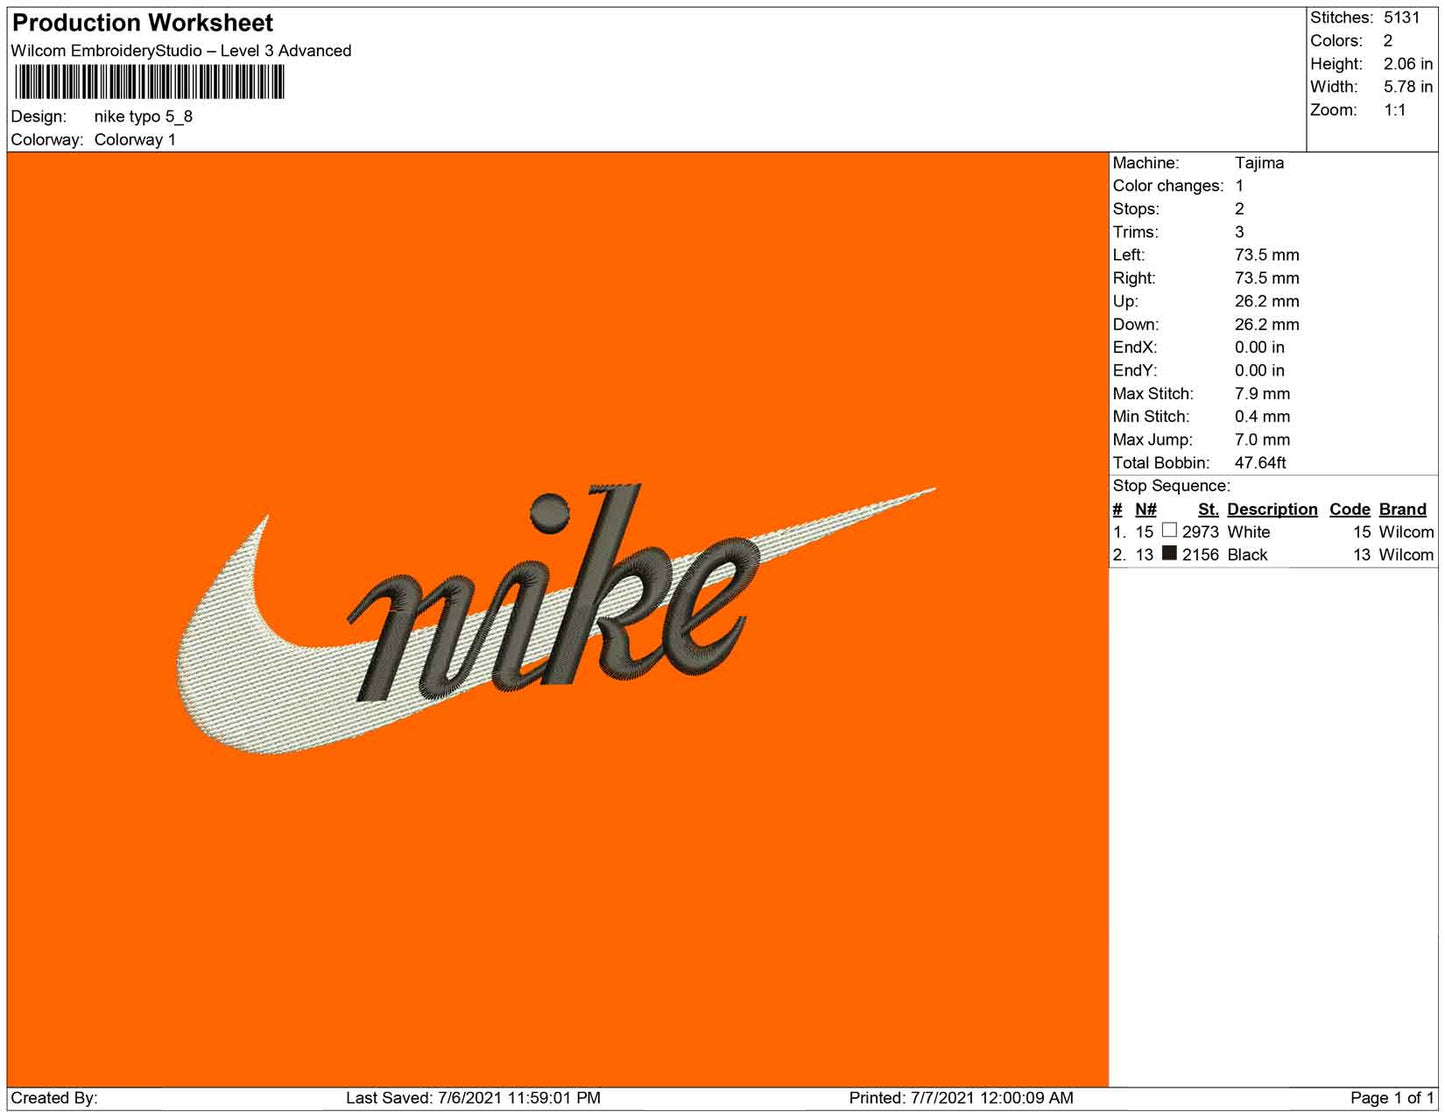Click the stitch count "2973" for White
This screenshot has width=1445, height=1112.
pyautogui.click(x=1200, y=532)
